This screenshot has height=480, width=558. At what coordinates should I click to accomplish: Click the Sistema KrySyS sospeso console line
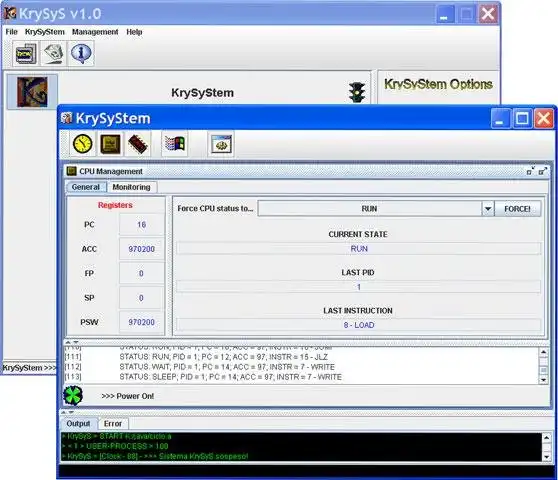pos(155,456)
